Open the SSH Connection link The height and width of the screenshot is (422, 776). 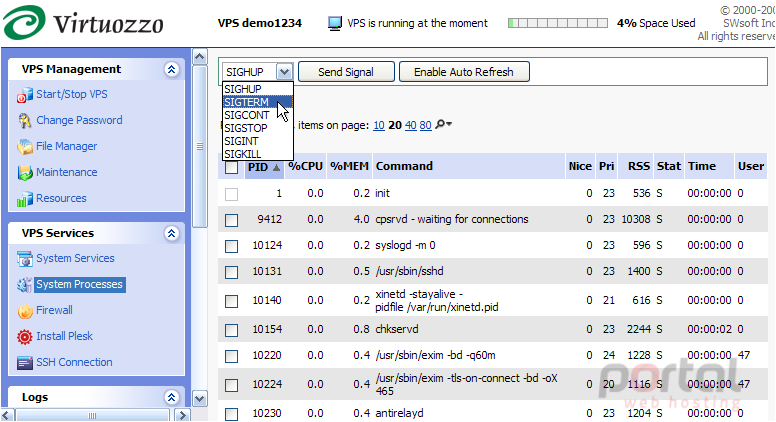click(x=74, y=362)
